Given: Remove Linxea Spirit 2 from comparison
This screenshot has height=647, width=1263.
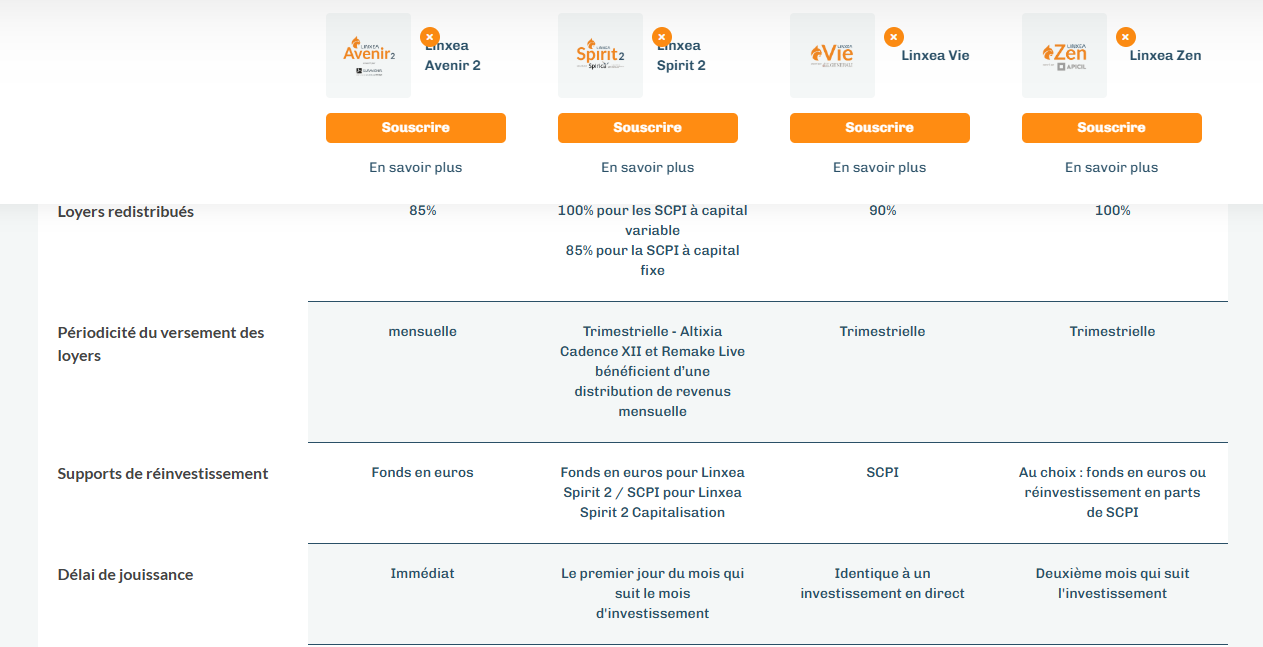Looking at the screenshot, I should (x=662, y=37).
